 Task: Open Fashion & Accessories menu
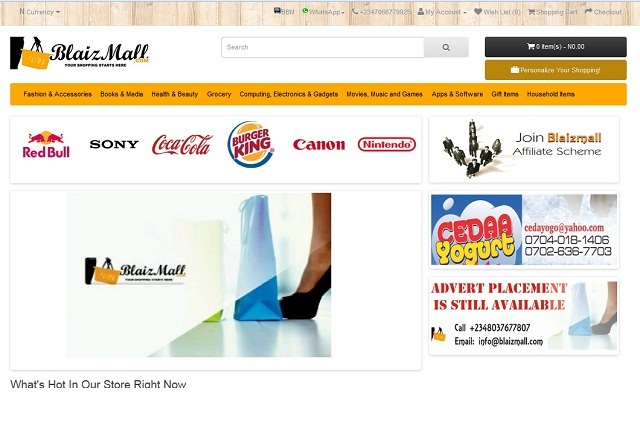[x=58, y=94]
